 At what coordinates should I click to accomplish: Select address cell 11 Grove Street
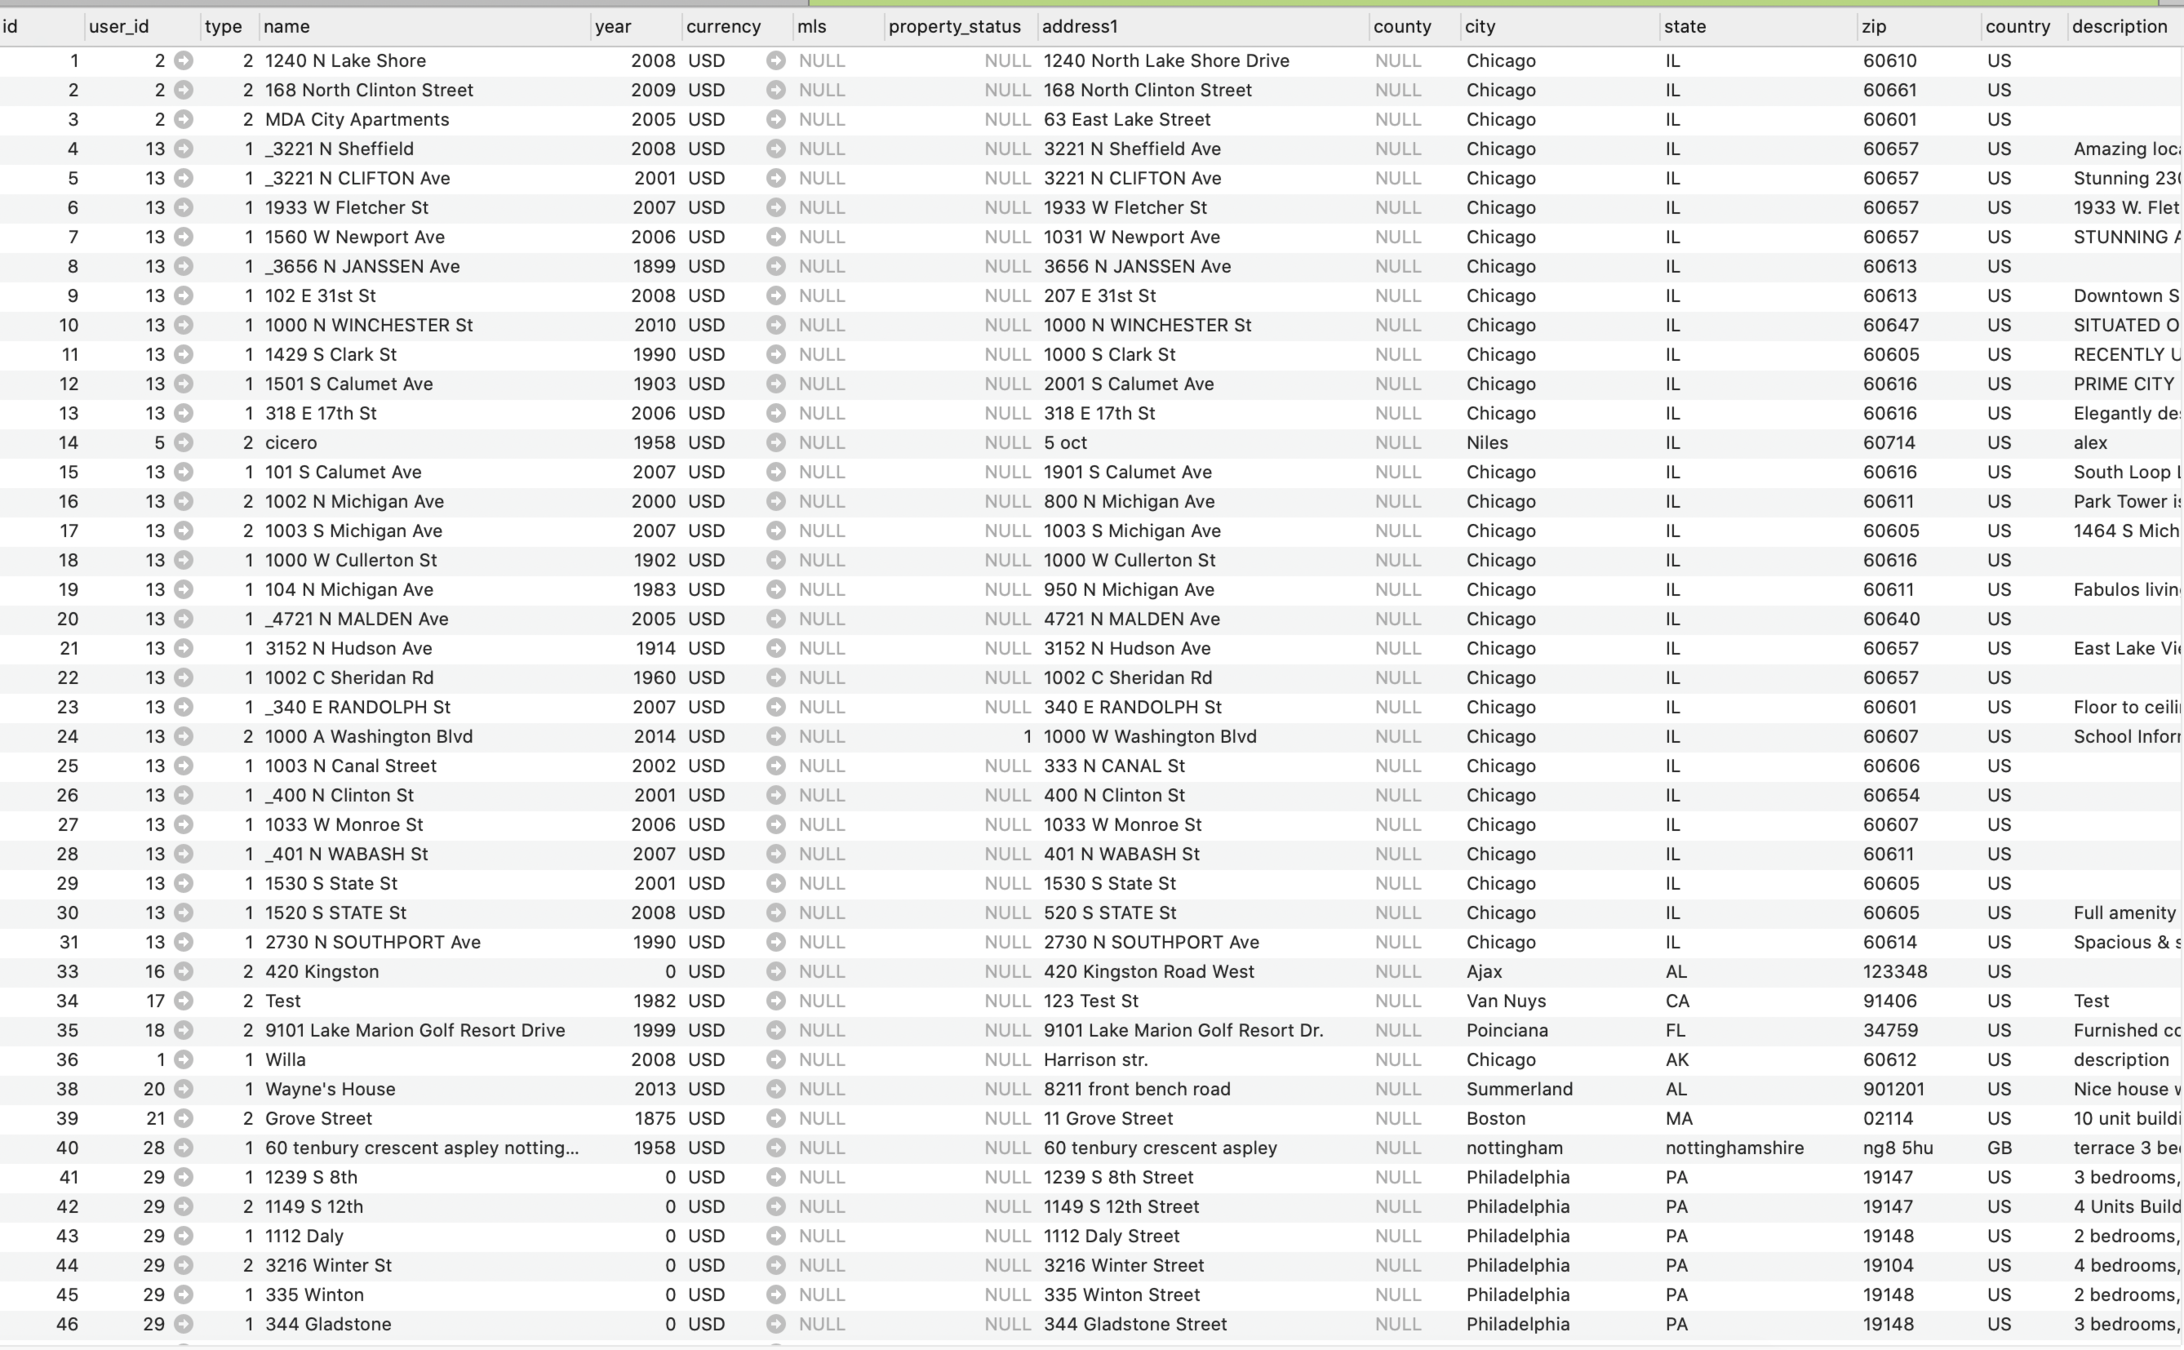pos(1108,1118)
